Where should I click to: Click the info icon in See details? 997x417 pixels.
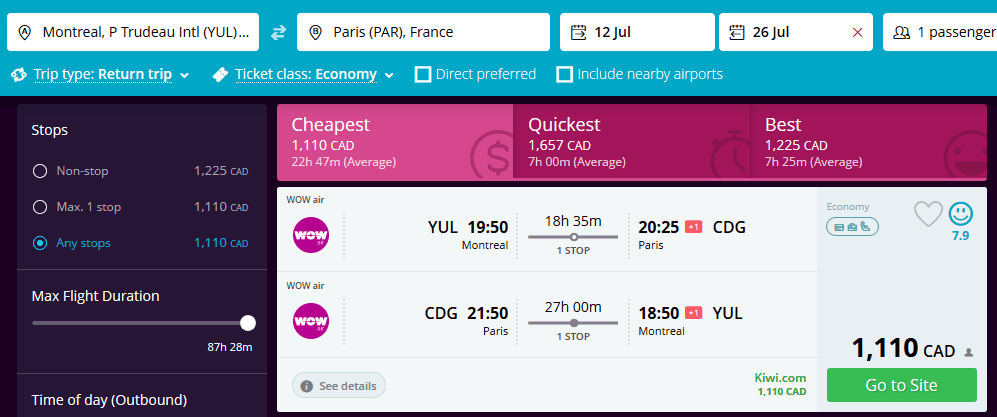pos(306,386)
